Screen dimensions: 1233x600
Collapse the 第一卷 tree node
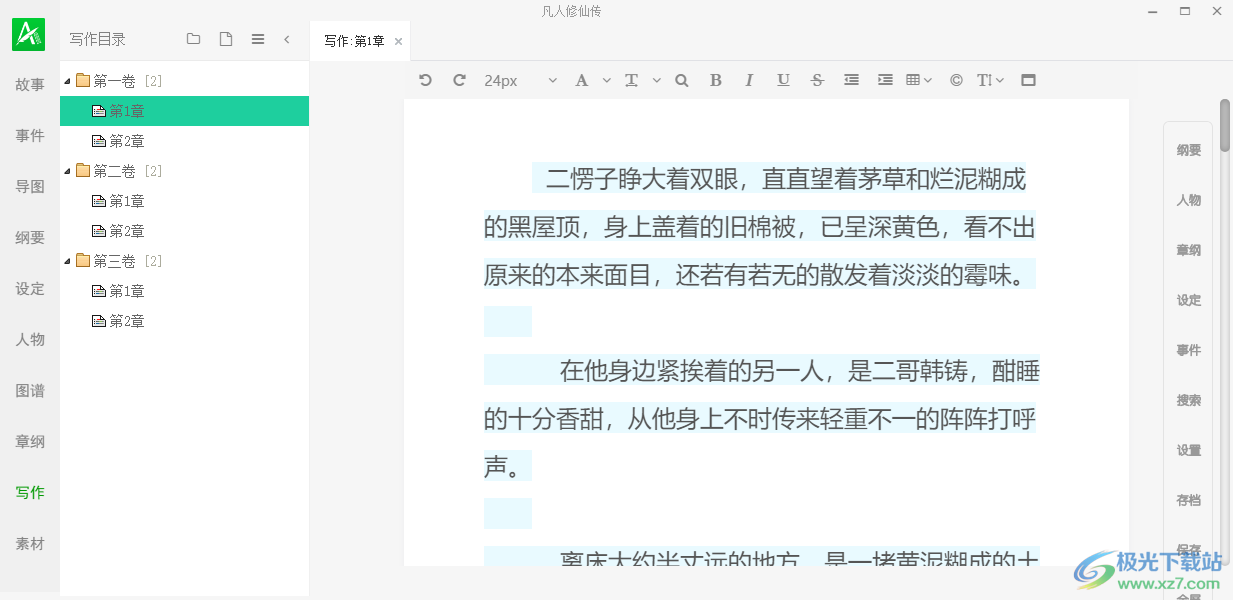[67, 82]
